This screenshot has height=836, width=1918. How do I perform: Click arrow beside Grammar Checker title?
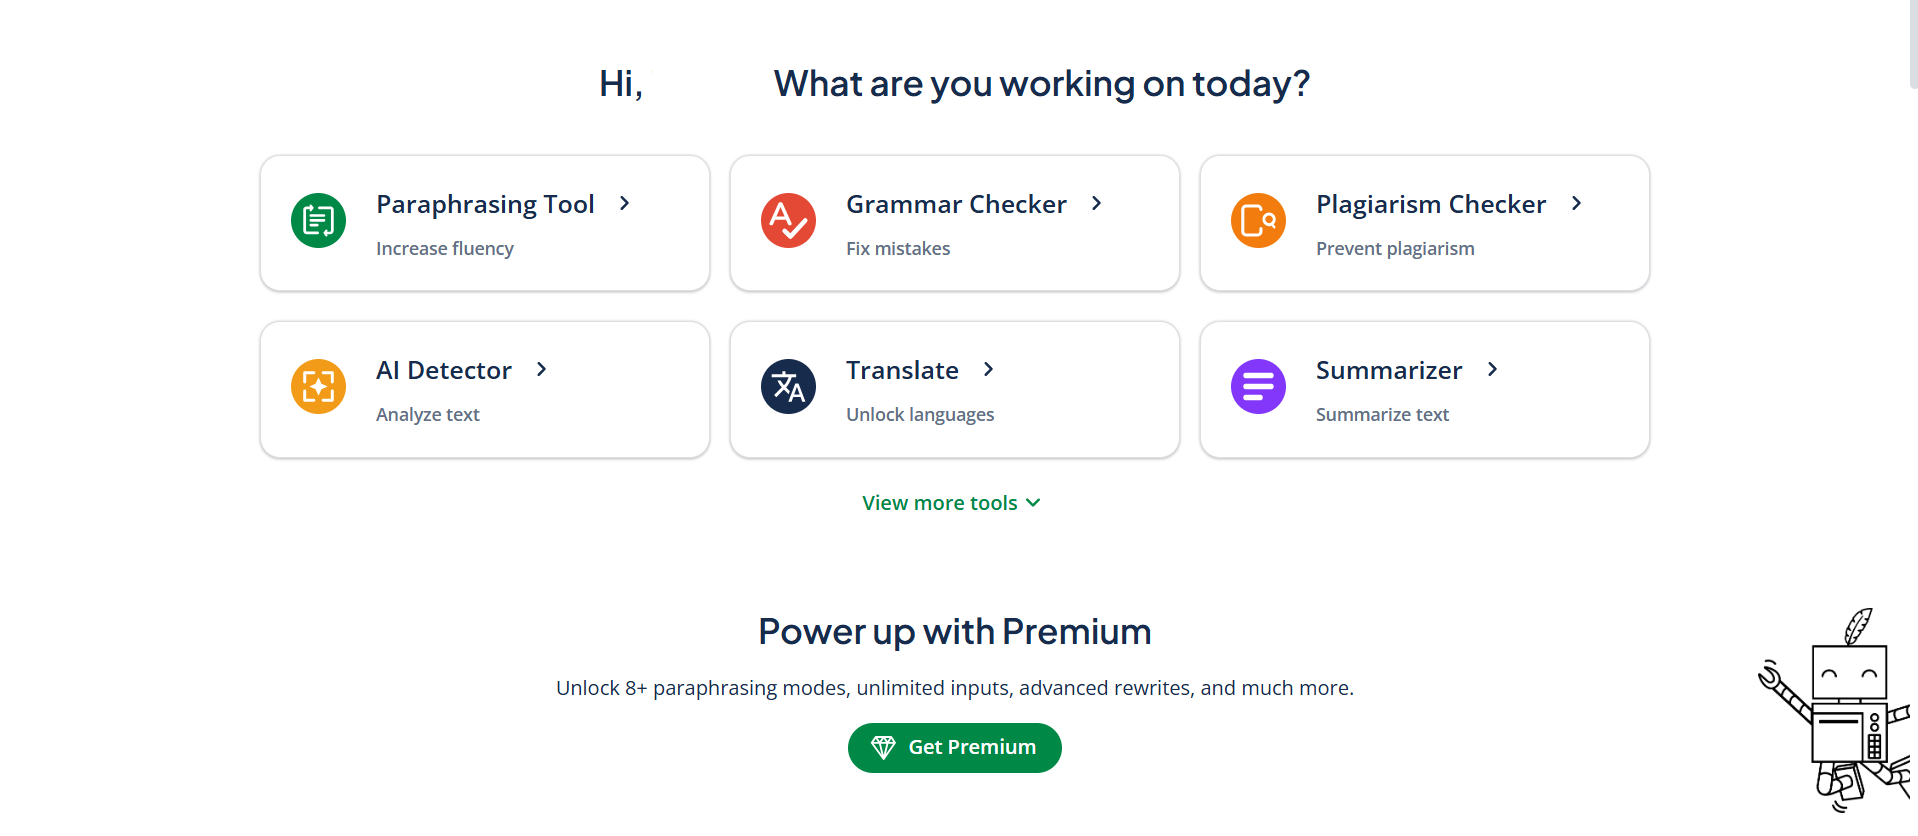1097,203
